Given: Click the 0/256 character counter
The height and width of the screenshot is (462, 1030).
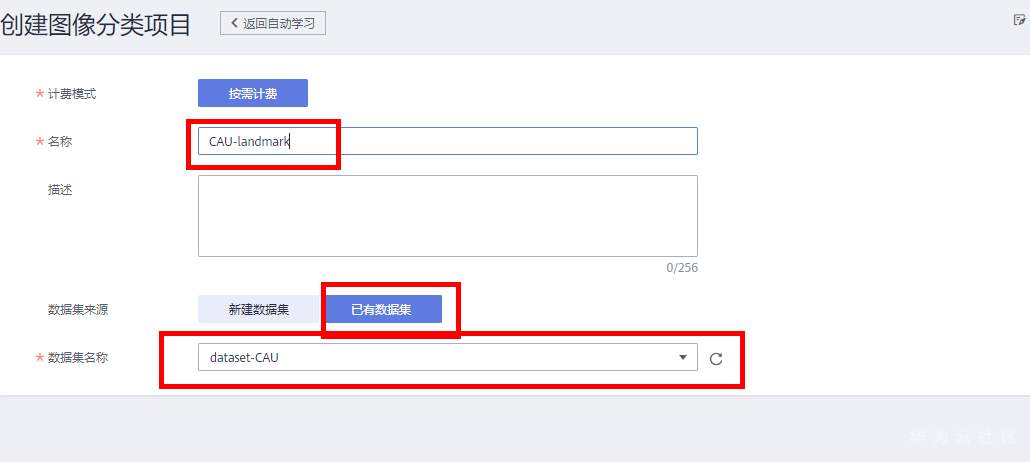Looking at the screenshot, I should click(x=682, y=268).
